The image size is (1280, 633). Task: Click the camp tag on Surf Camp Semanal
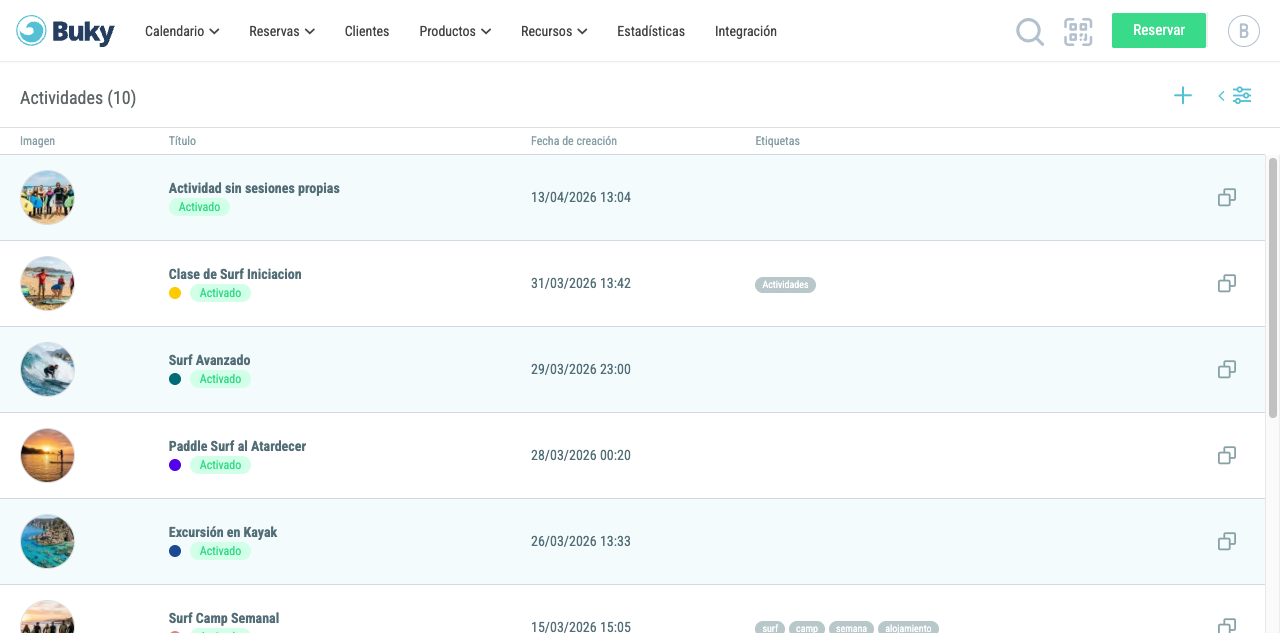point(807,627)
